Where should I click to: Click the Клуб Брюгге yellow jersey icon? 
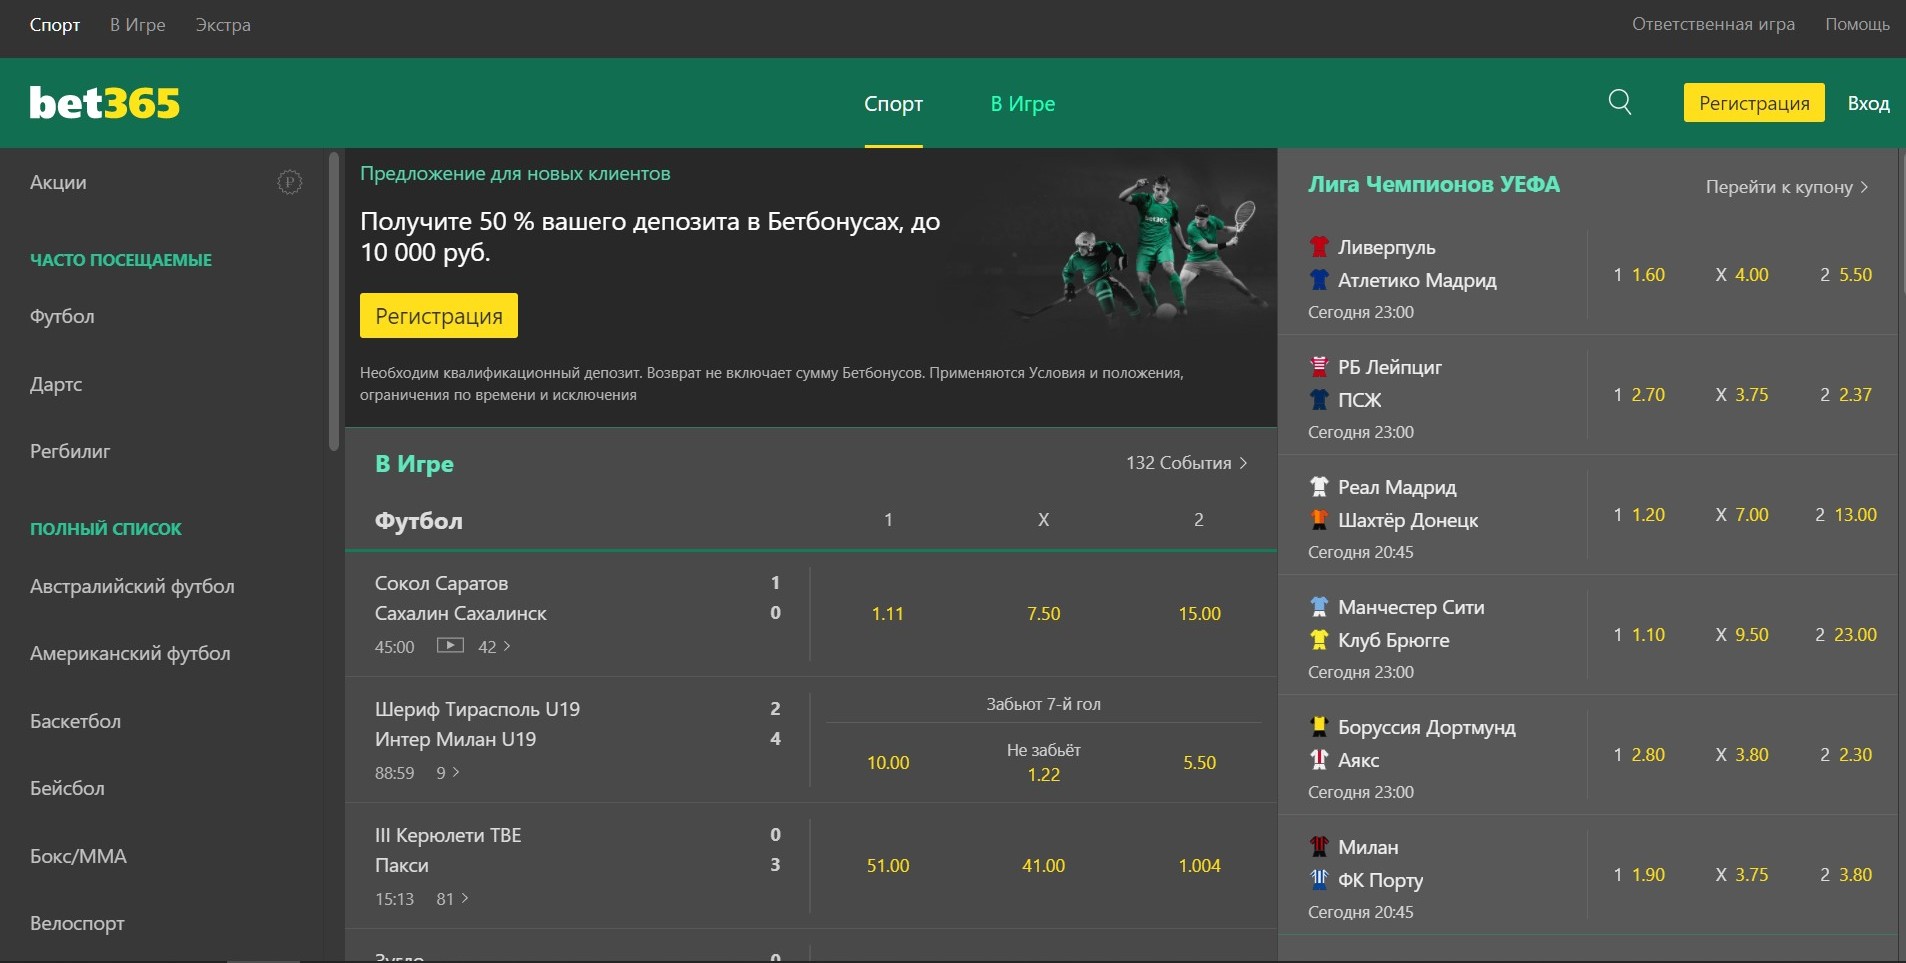pos(1319,640)
